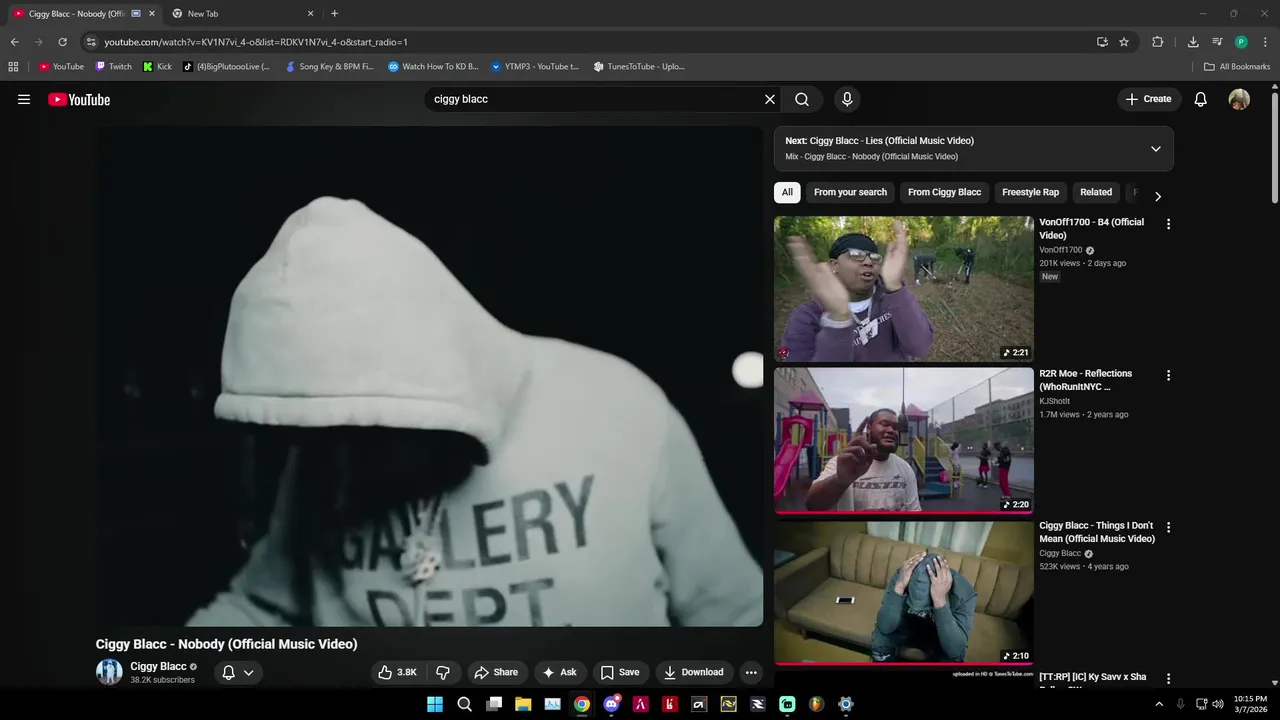Open the three-dot menu beside Download

click(x=751, y=672)
